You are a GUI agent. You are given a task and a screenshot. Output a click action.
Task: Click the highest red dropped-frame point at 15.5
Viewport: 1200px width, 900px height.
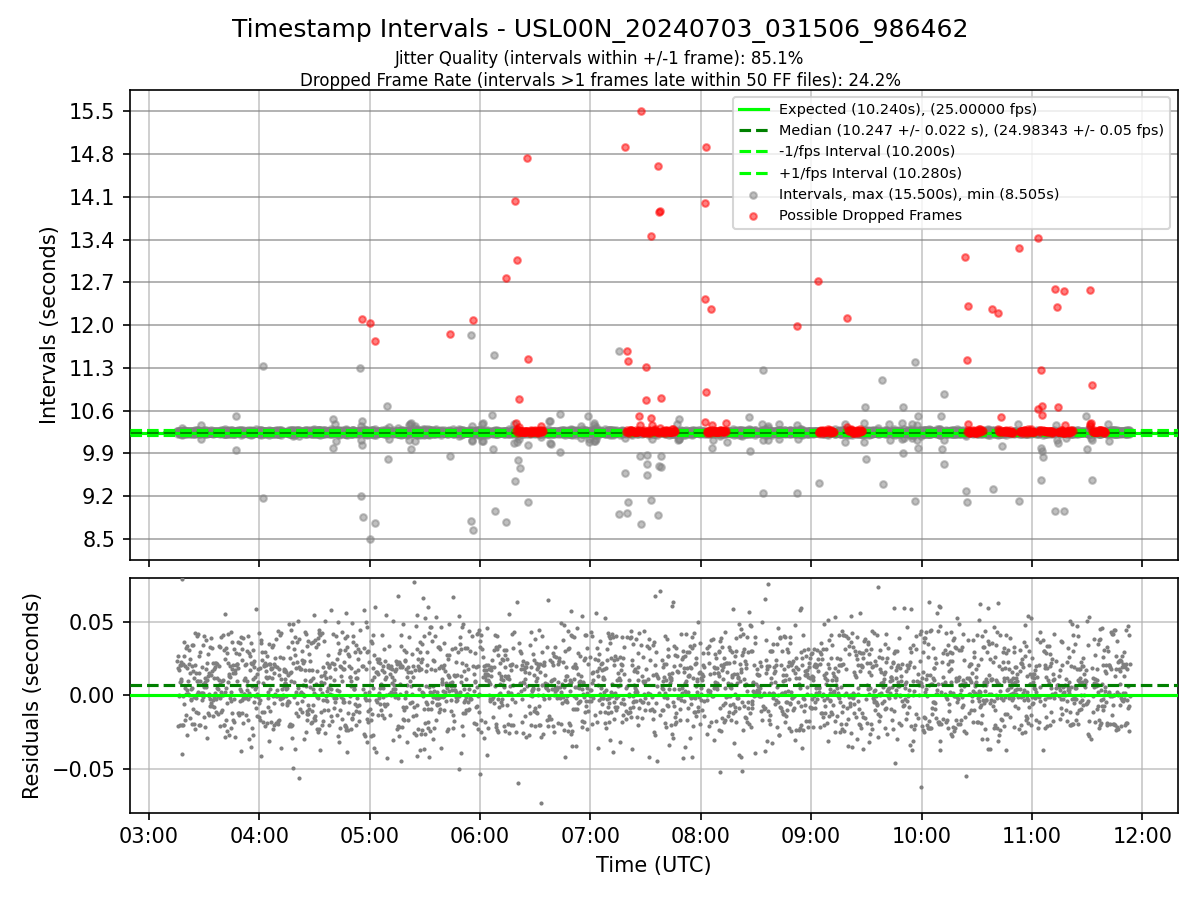coord(641,111)
